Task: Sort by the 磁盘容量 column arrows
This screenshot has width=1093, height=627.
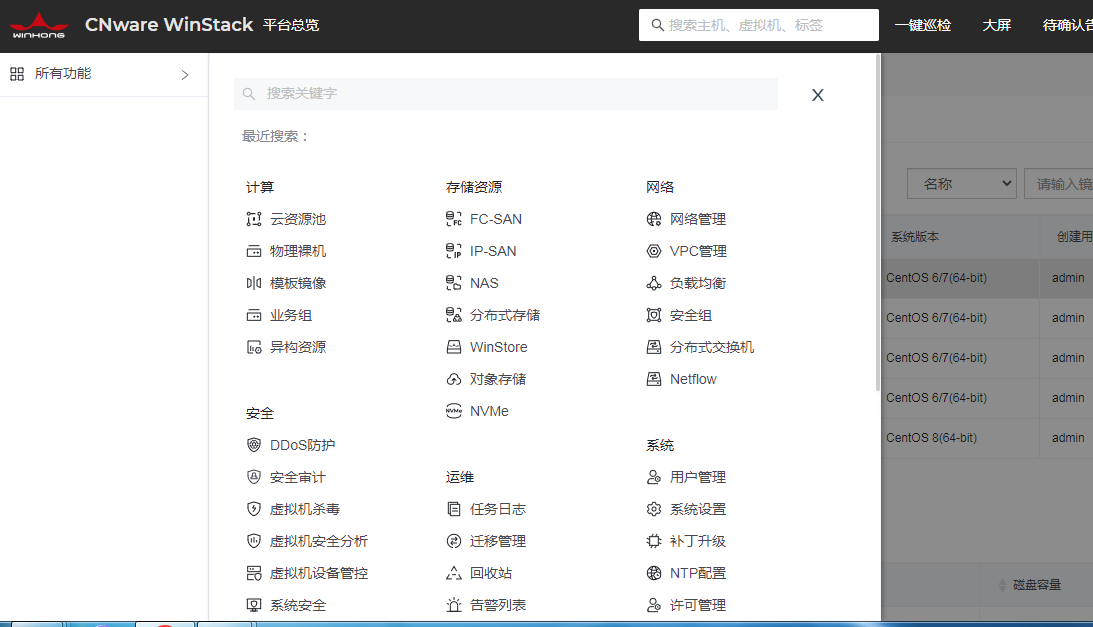Action: click(x=1001, y=585)
